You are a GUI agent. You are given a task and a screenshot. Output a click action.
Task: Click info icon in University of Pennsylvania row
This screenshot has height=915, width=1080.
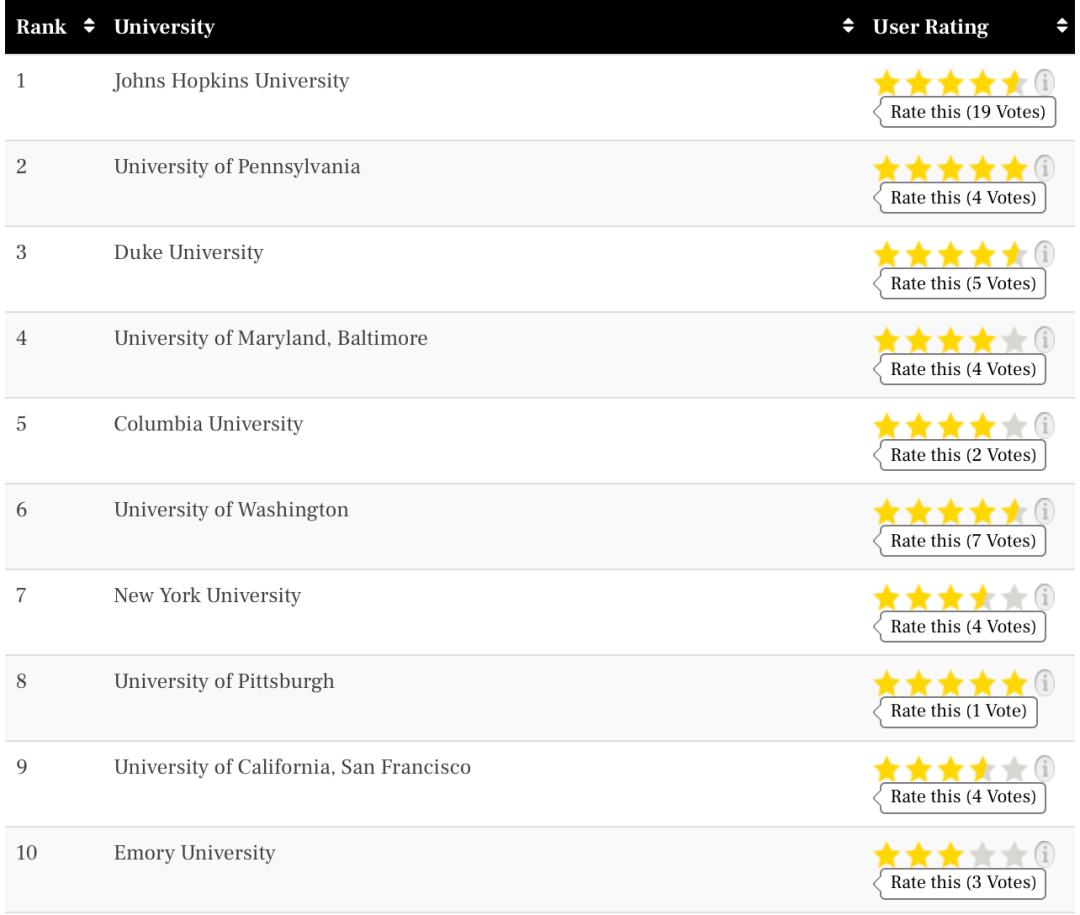point(1044,167)
